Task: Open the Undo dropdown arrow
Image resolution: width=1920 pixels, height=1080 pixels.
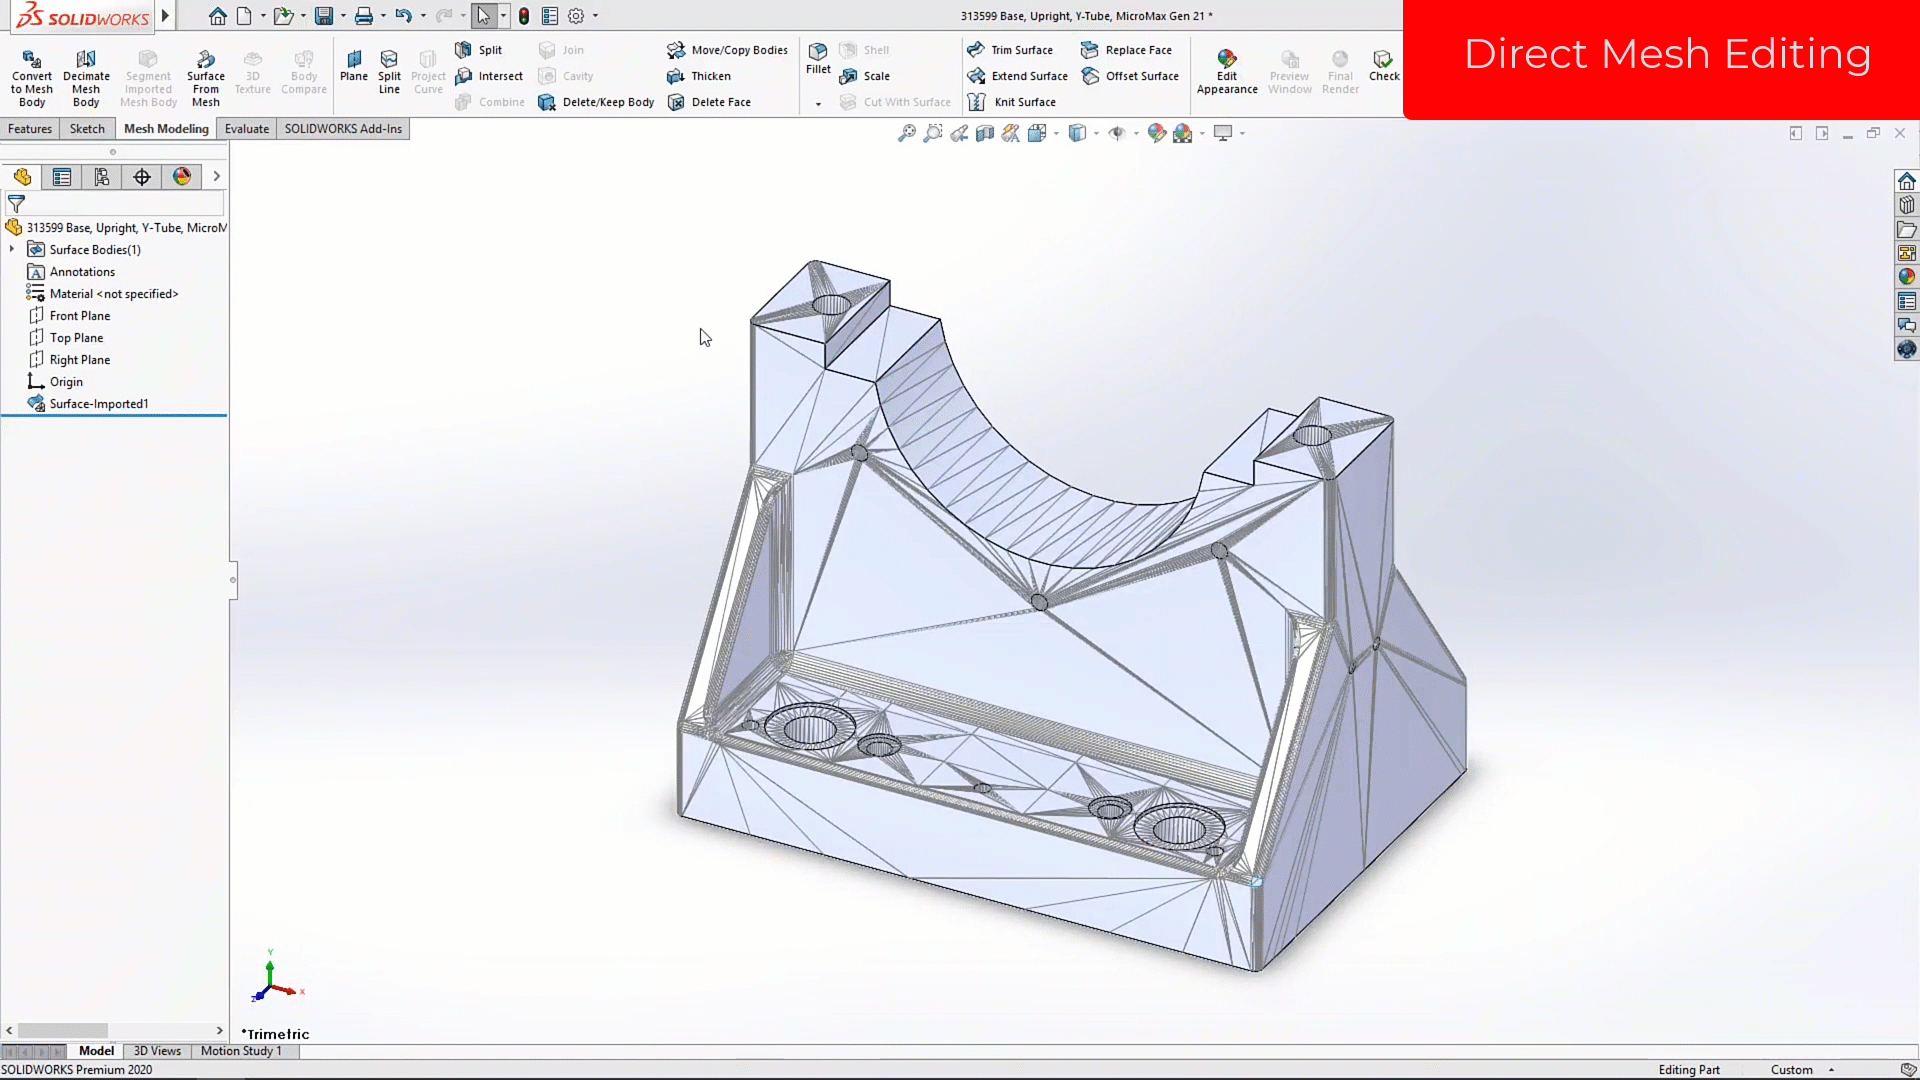Action: click(x=423, y=16)
